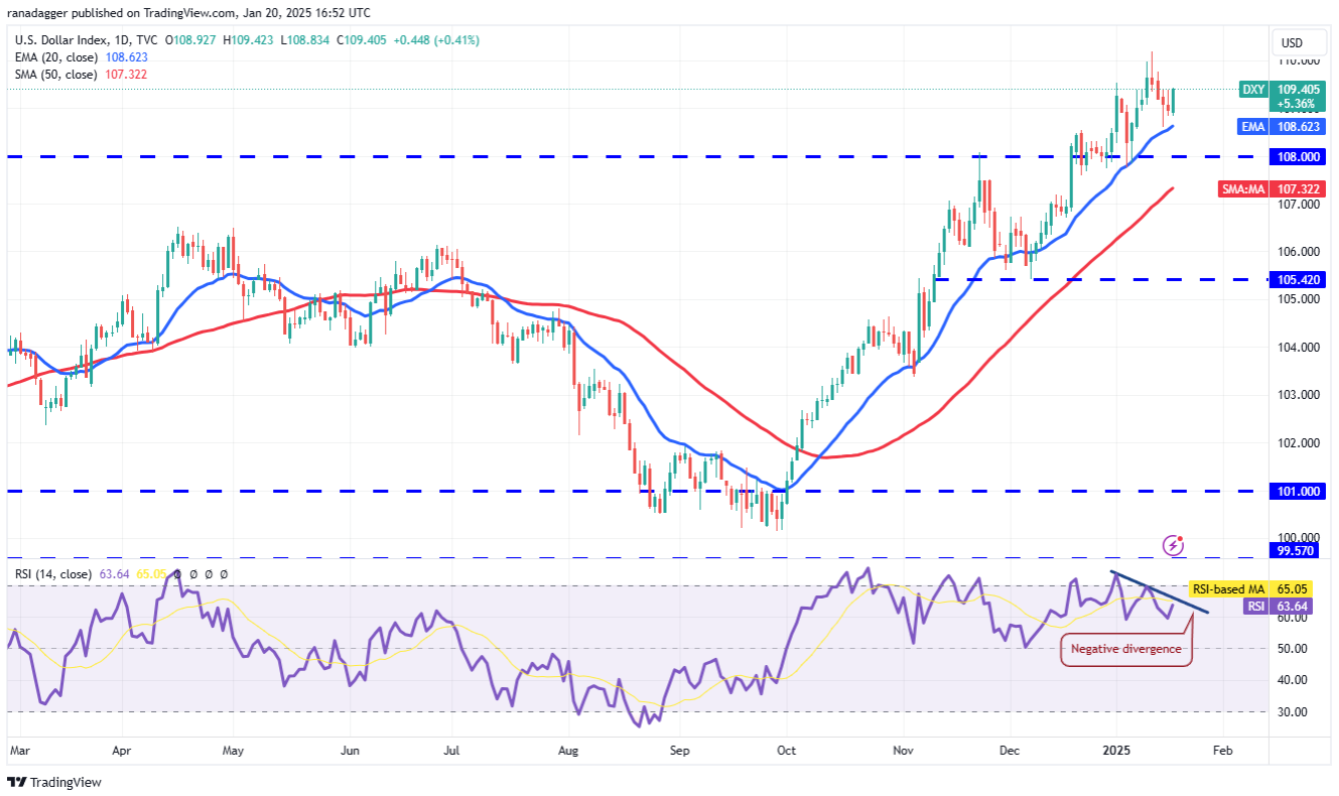Click the 'RSI-based MA' yellow tag
This screenshot has height=796, width=1339.
pos(1229,591)
